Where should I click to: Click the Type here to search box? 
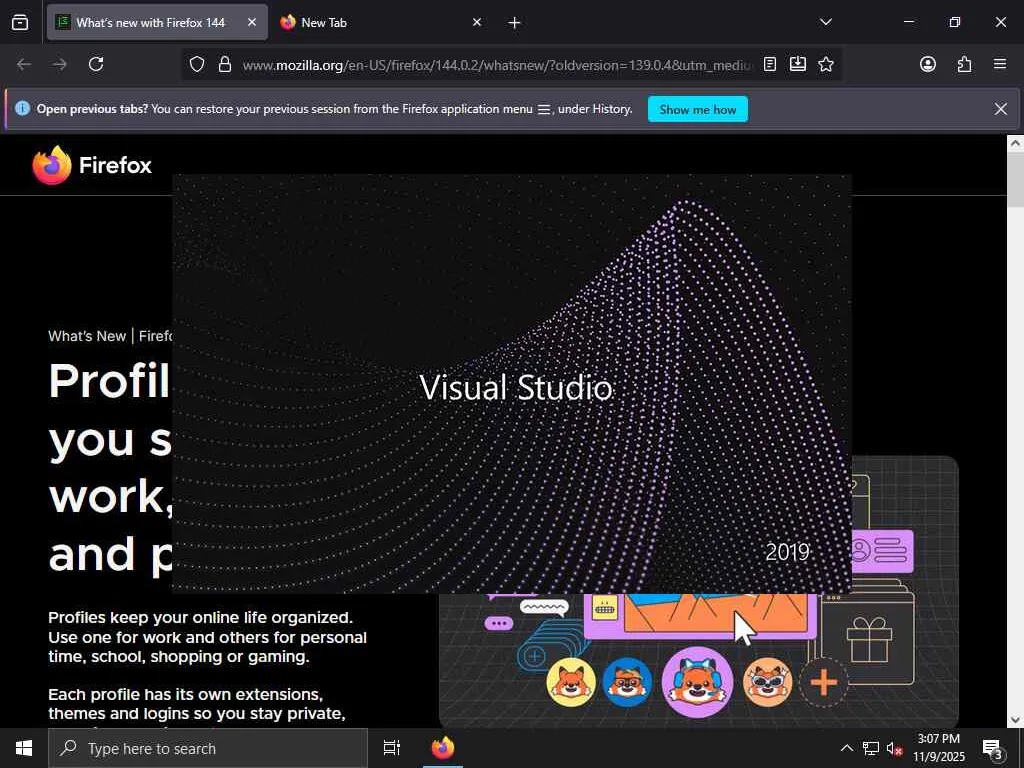208,748
